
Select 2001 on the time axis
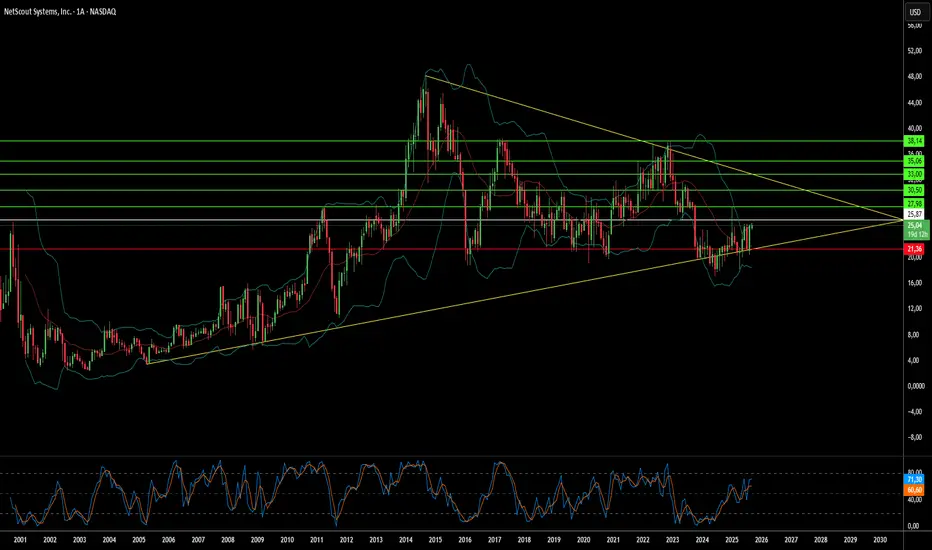(x=20, y=539)
